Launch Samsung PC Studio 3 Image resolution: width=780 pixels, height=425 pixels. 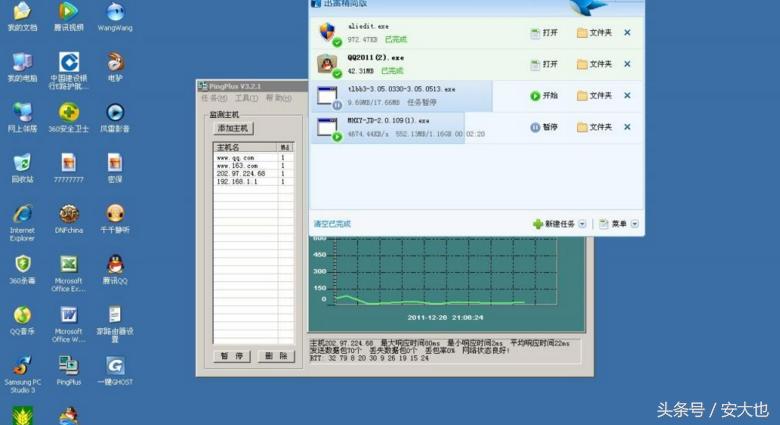(22, 374)
